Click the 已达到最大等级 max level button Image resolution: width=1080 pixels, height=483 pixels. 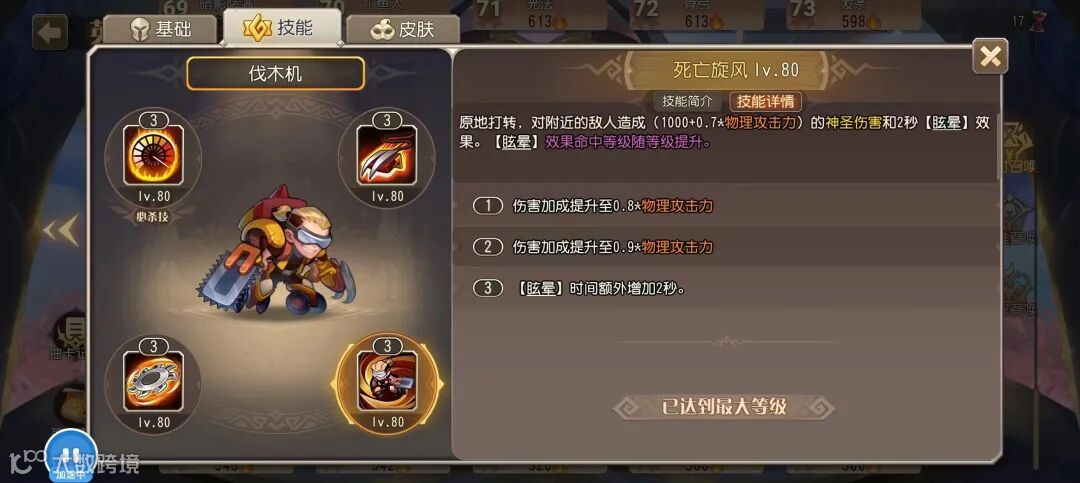[x=724, y=407]
